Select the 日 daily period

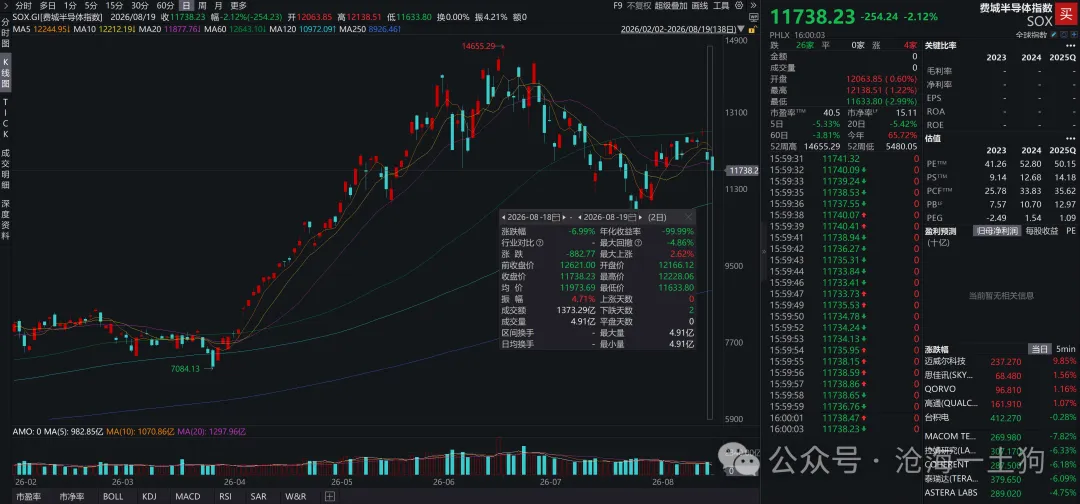point(186,6)
